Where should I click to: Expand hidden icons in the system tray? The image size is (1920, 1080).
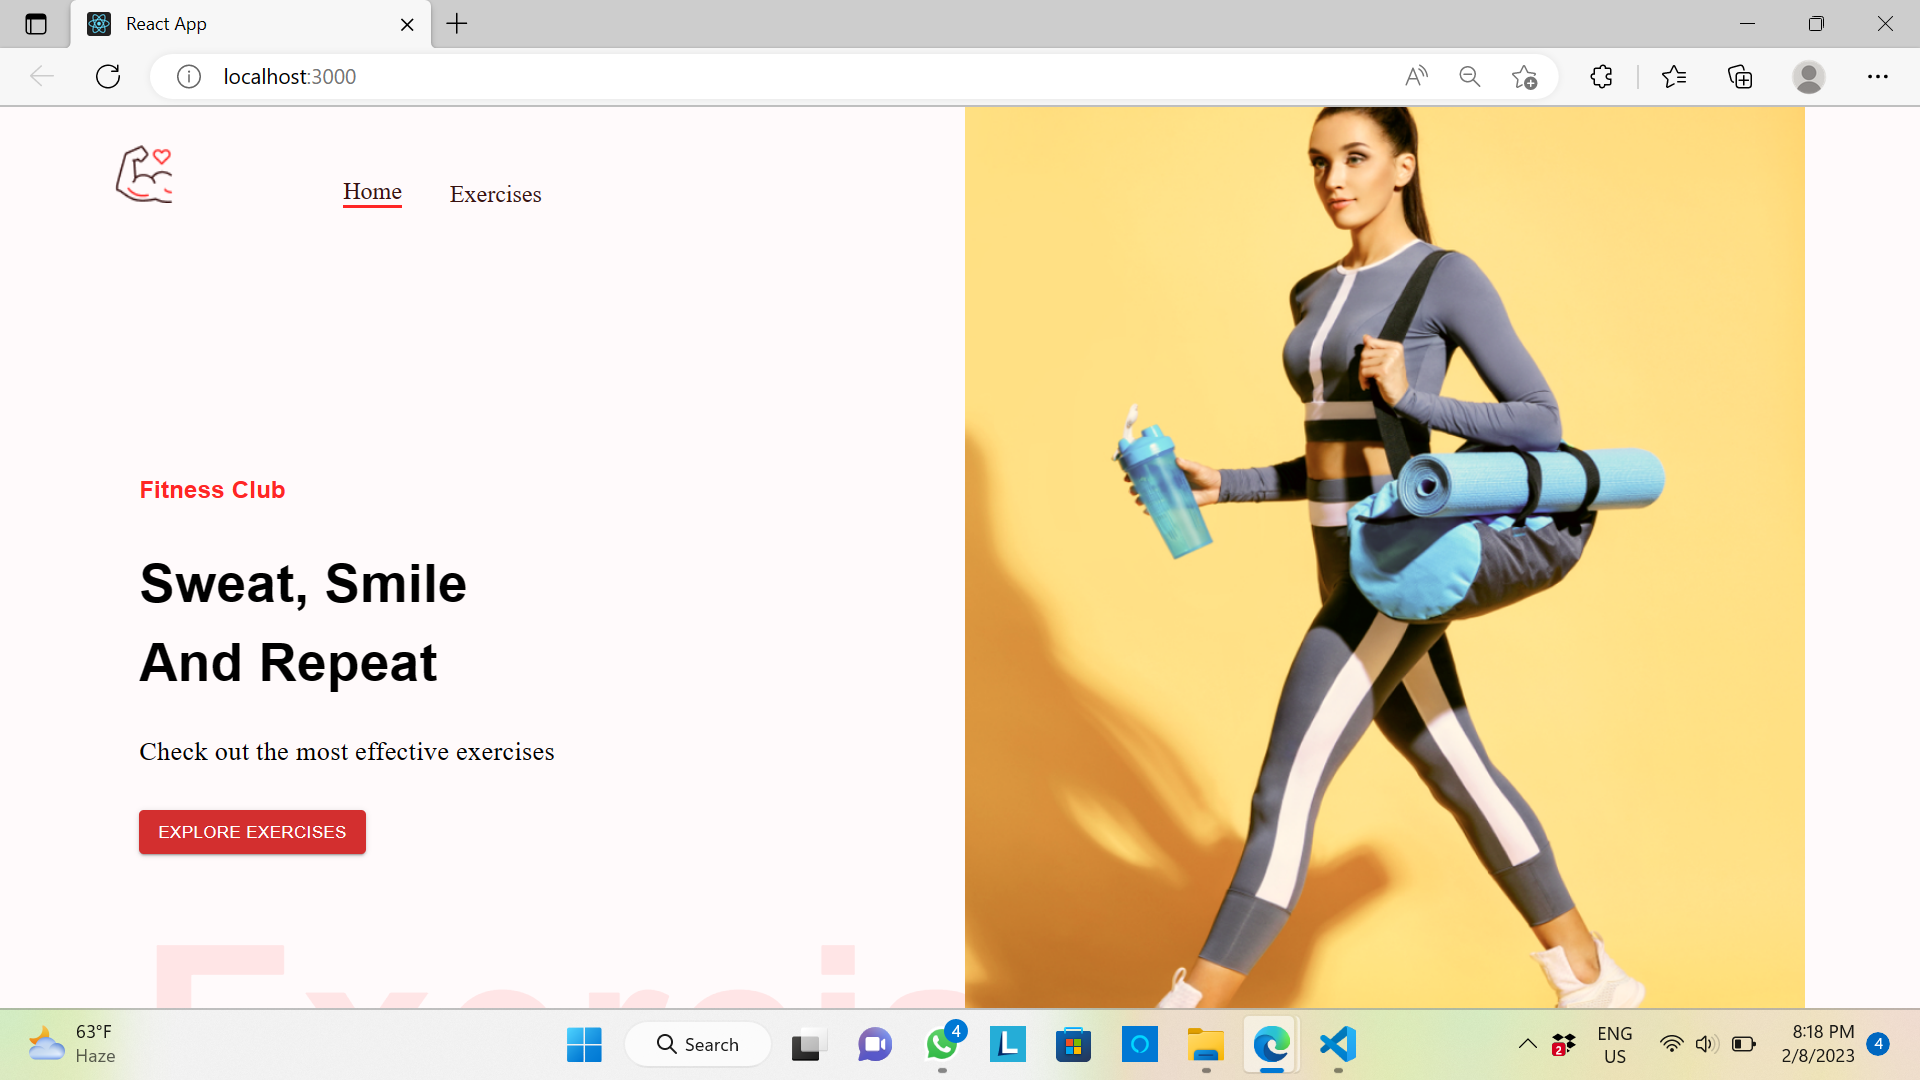click(1527, 1043)
